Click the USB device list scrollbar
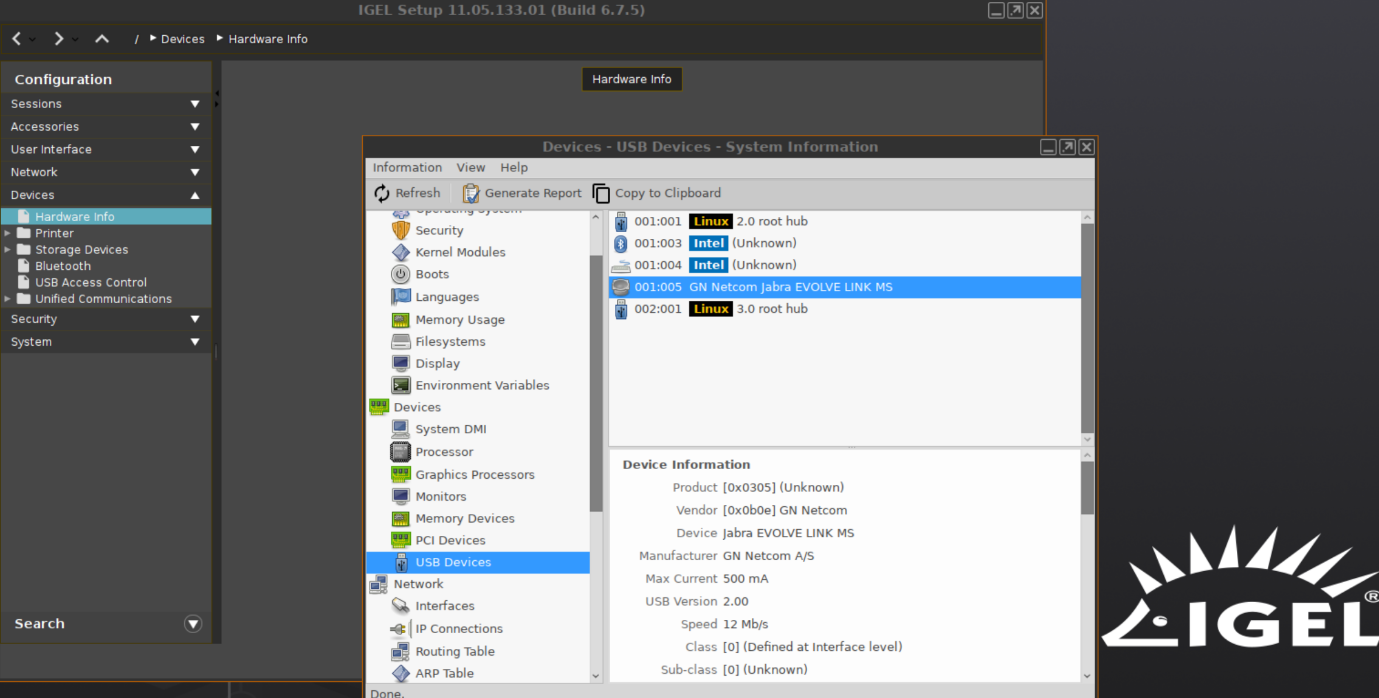Screen dimensions: 1379x698 1088,328
